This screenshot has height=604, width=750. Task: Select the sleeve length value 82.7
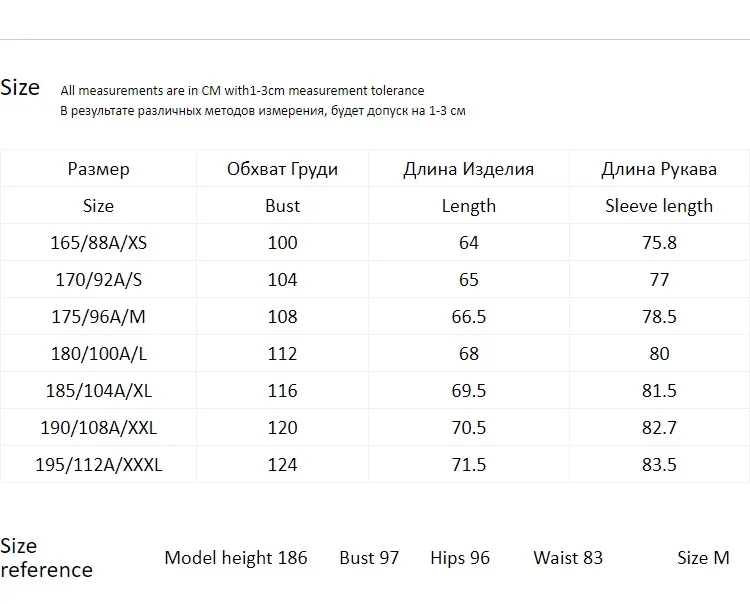[x=659, y=428]
